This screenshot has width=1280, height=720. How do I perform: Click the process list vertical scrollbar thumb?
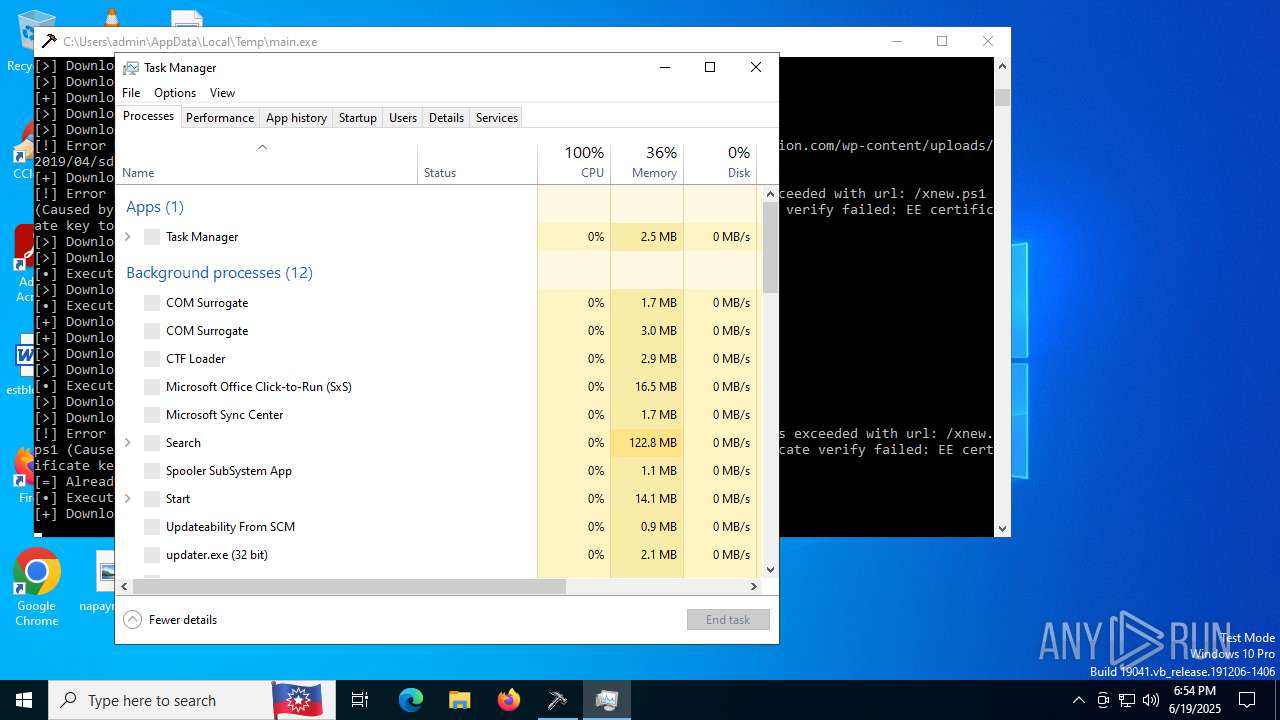[770, 247]
